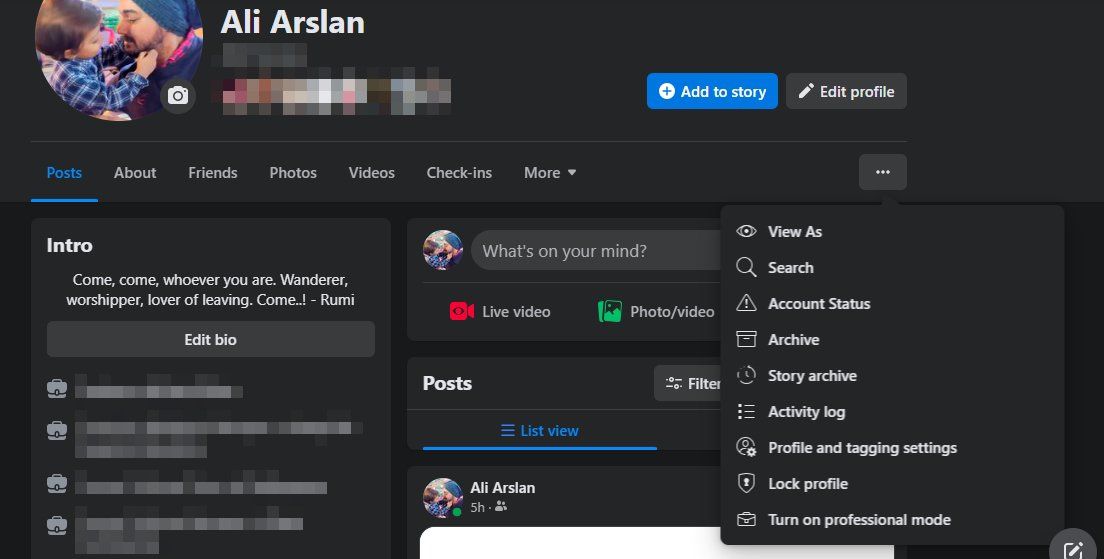
Task: Click the Live video button
Action: coord(500,311)
